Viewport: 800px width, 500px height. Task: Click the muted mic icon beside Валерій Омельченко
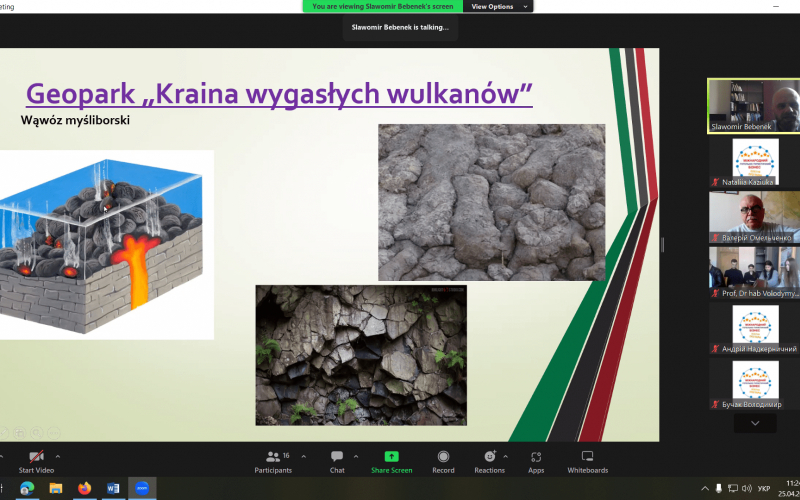[x=716, y=238]
